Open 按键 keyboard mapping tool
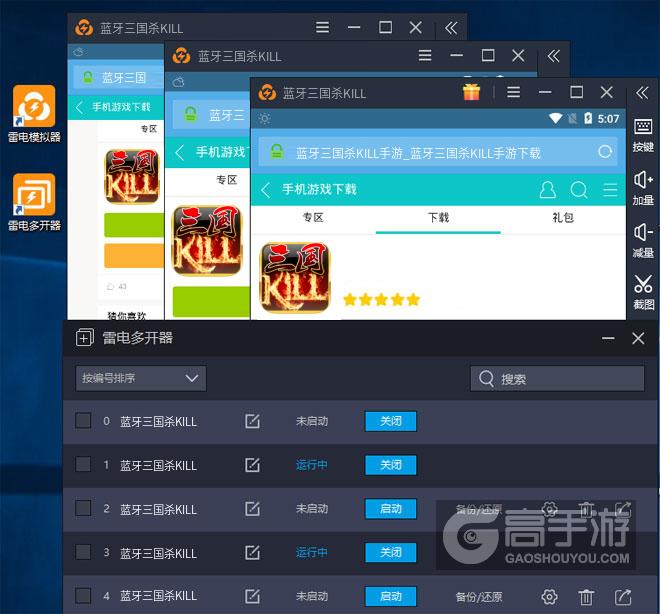Image resolution: width=660 pixels, height=614 pixels. [x=643, y=135]
